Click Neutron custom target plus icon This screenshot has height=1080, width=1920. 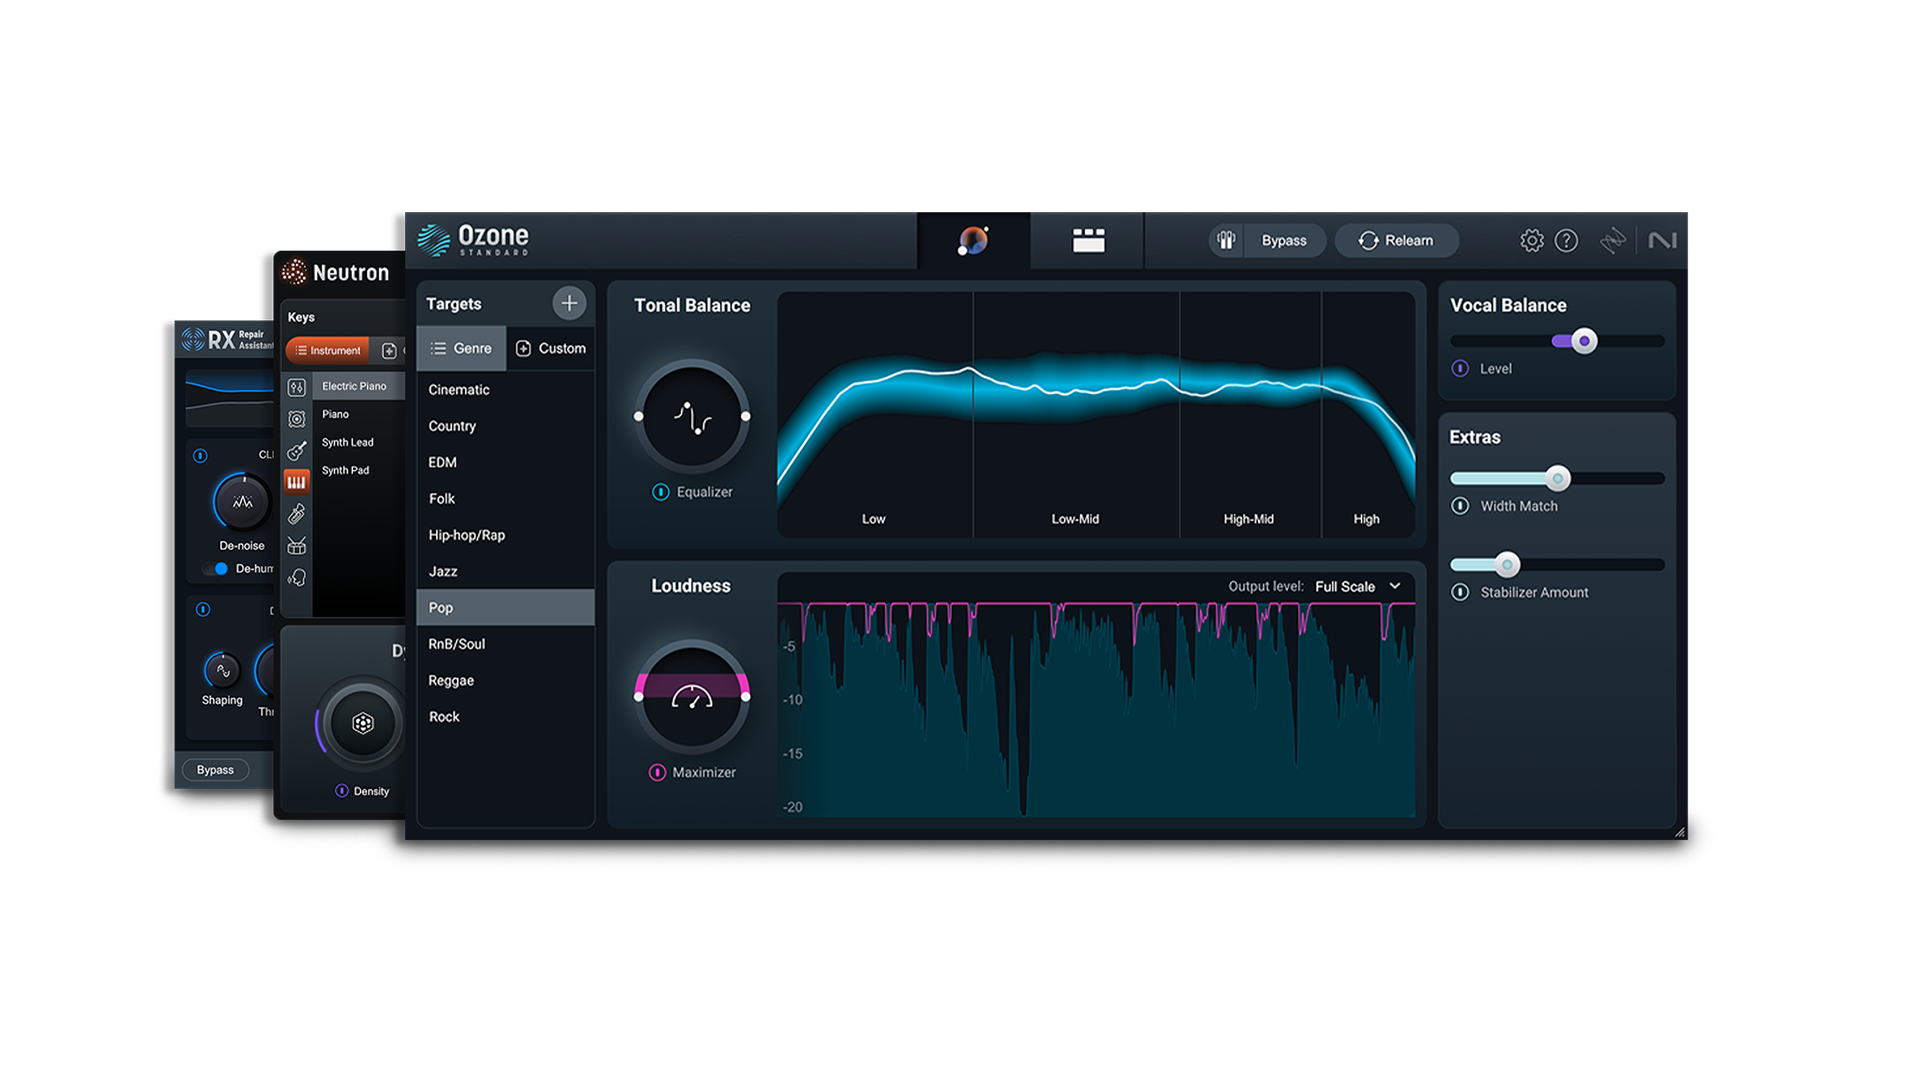[x=389, y=350]
